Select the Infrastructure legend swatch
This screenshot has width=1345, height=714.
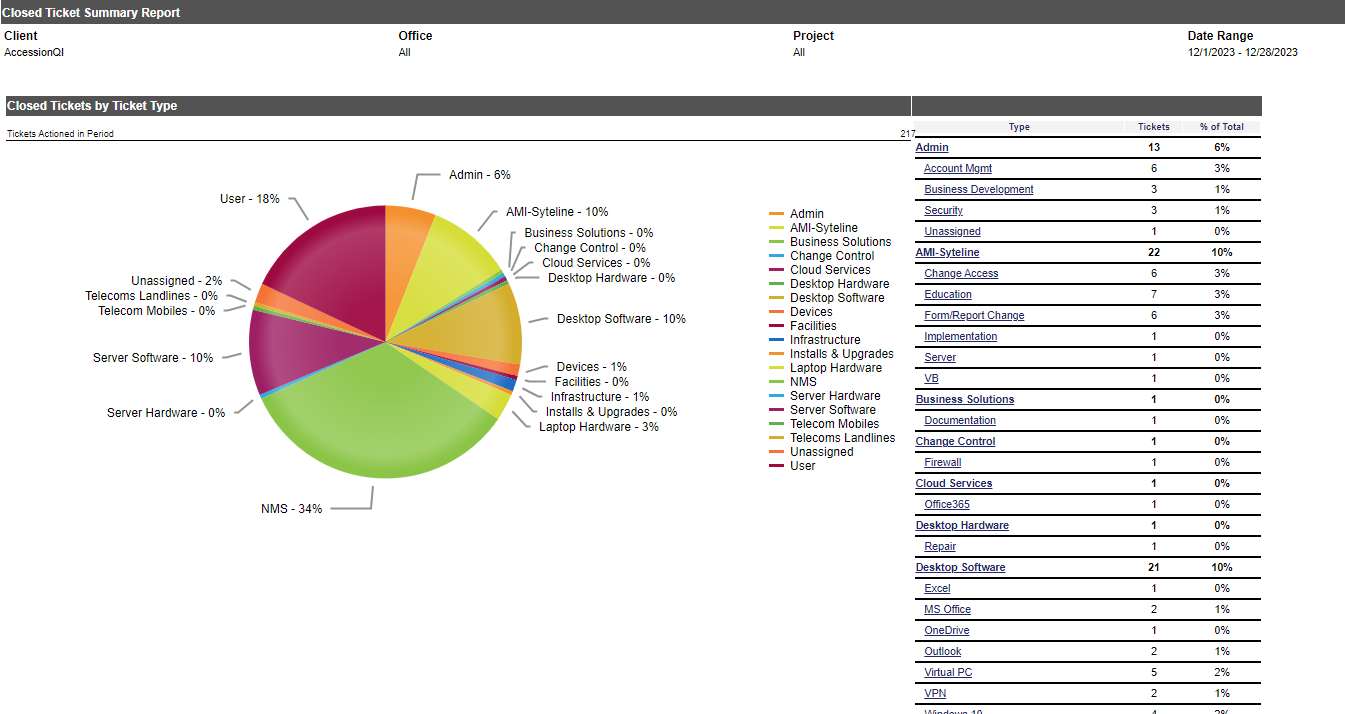776,340
